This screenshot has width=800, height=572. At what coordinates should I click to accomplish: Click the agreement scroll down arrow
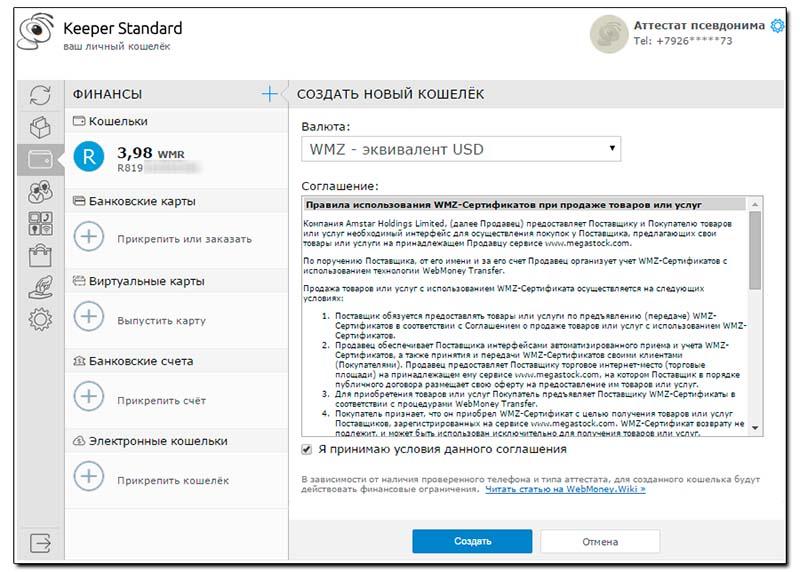point(755,428)
